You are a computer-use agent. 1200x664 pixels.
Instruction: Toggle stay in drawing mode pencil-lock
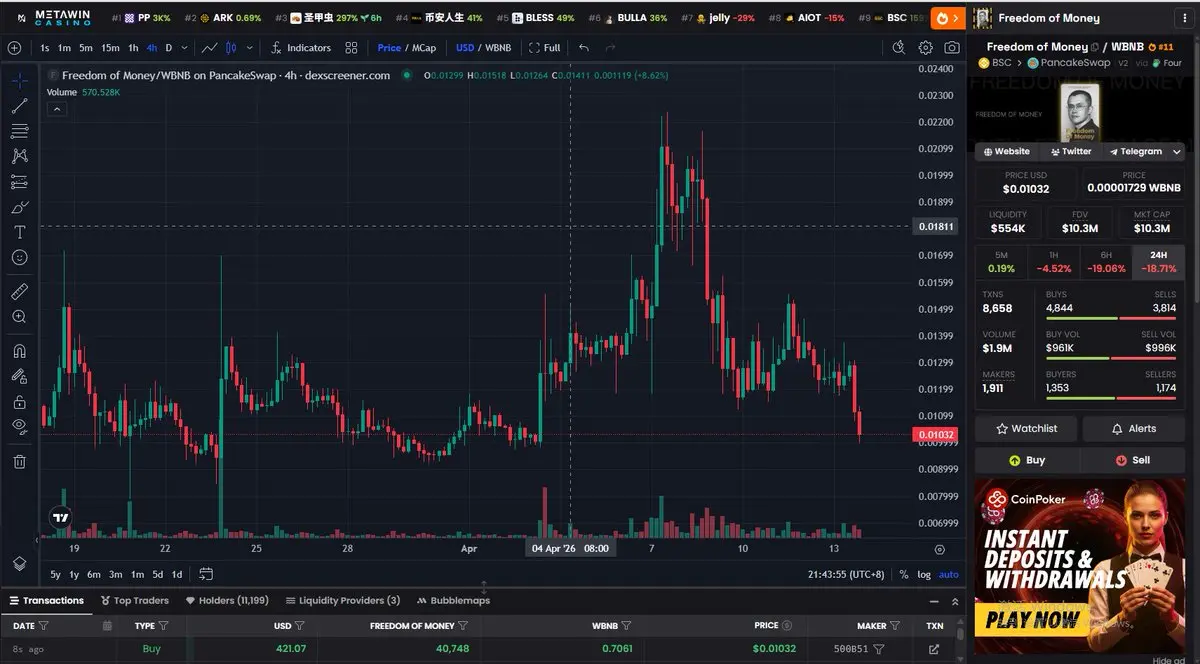point(19,376)
